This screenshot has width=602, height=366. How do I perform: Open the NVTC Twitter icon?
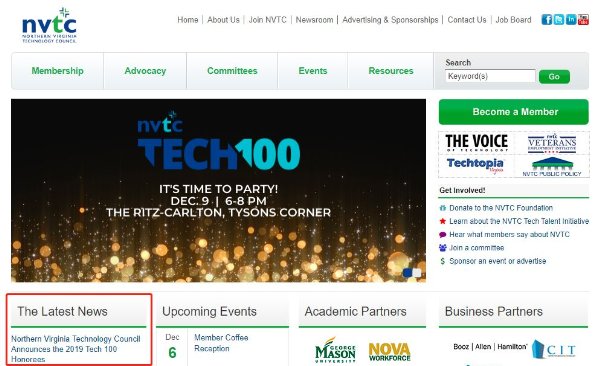[x=559, y=20]
